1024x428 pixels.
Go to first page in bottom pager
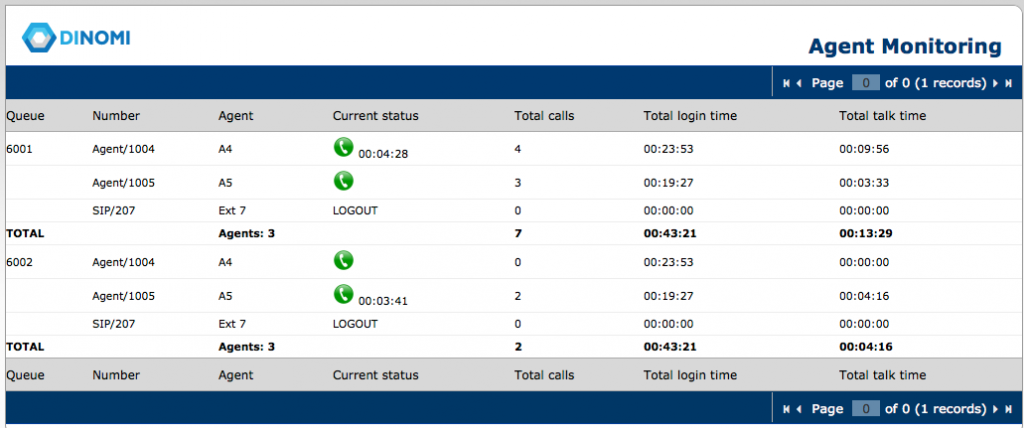[x=786, y=409]
